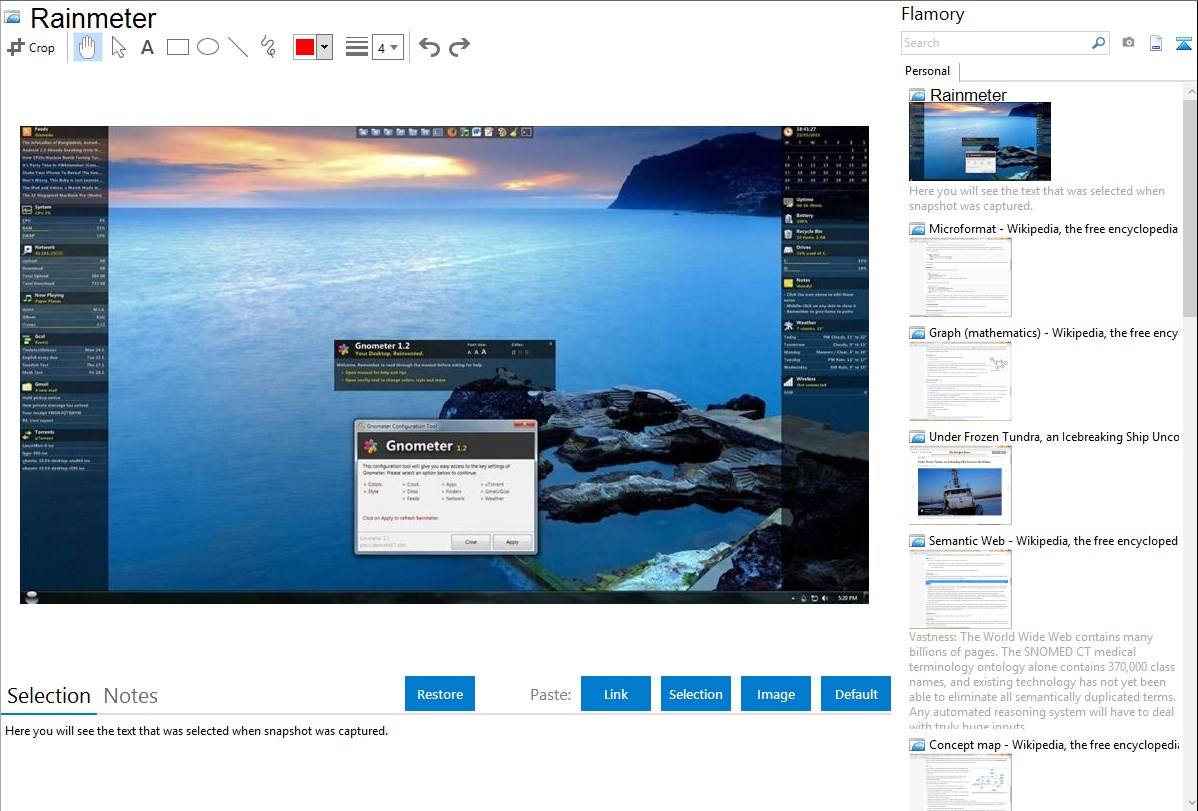Click the Concept map page thumbnail
The image size is (1198, 811).
(x=960, y=782)
